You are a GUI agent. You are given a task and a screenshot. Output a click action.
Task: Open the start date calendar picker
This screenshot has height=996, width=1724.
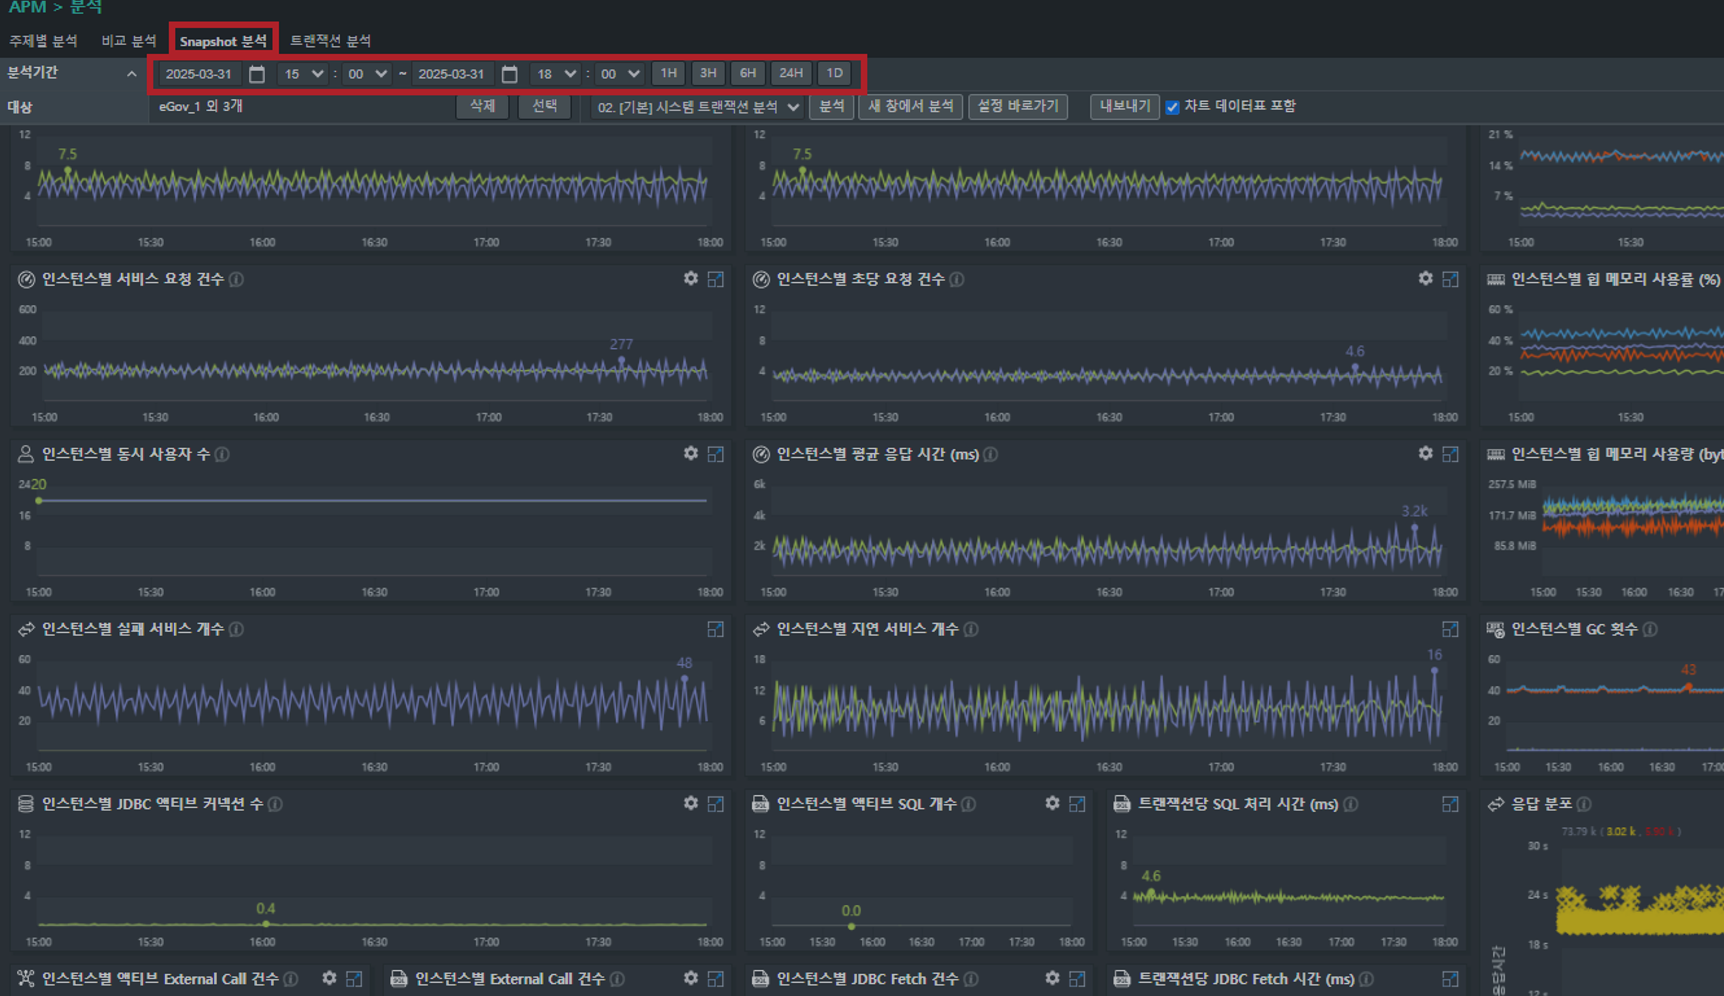(257, 74)
